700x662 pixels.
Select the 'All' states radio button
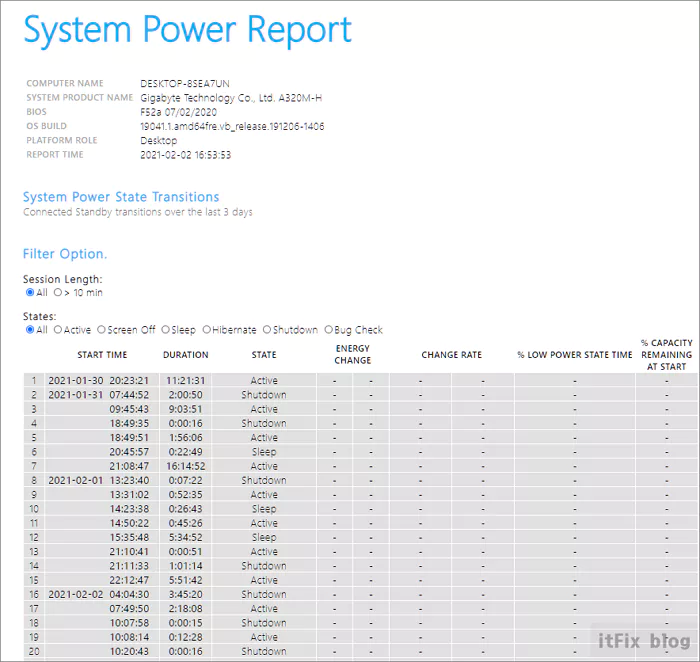click(x=30, y=329)
